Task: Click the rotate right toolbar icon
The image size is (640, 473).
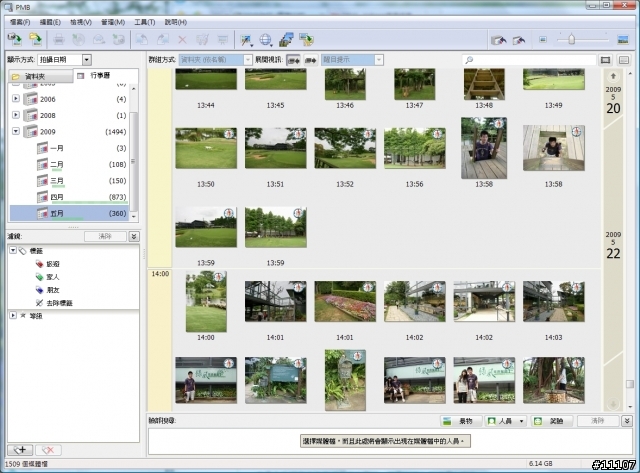Action: [x=162, y=40]
